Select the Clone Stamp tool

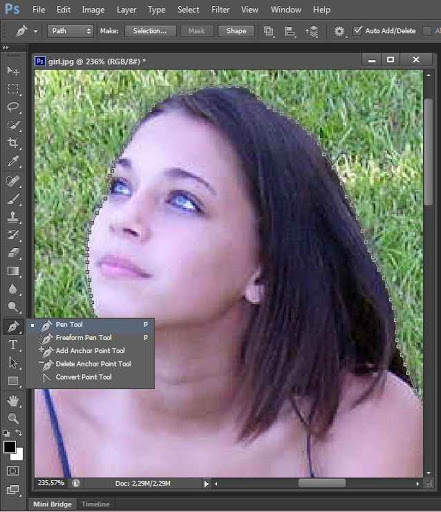(x=13, y=217)
